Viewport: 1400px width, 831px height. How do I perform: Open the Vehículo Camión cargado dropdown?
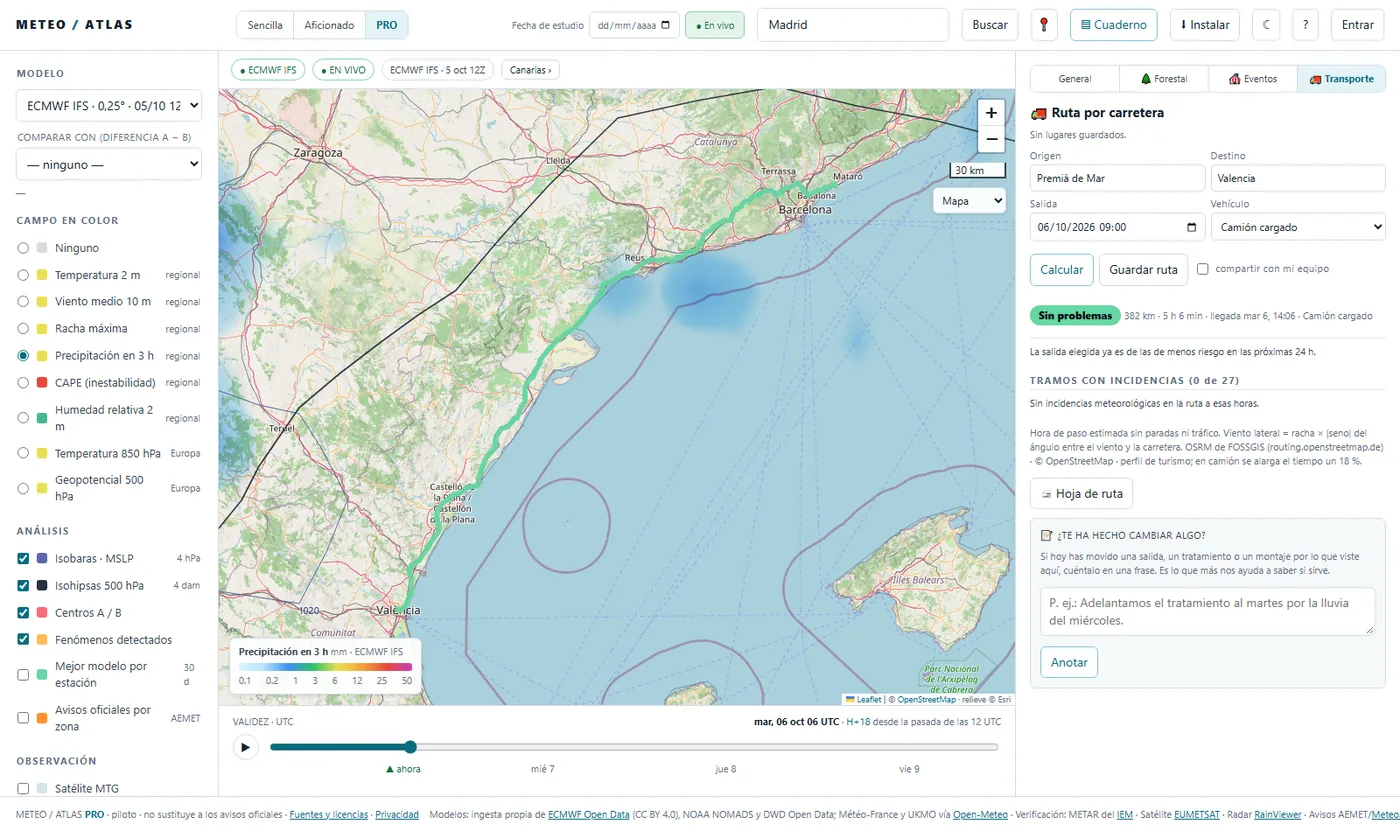click(1298, 227)
